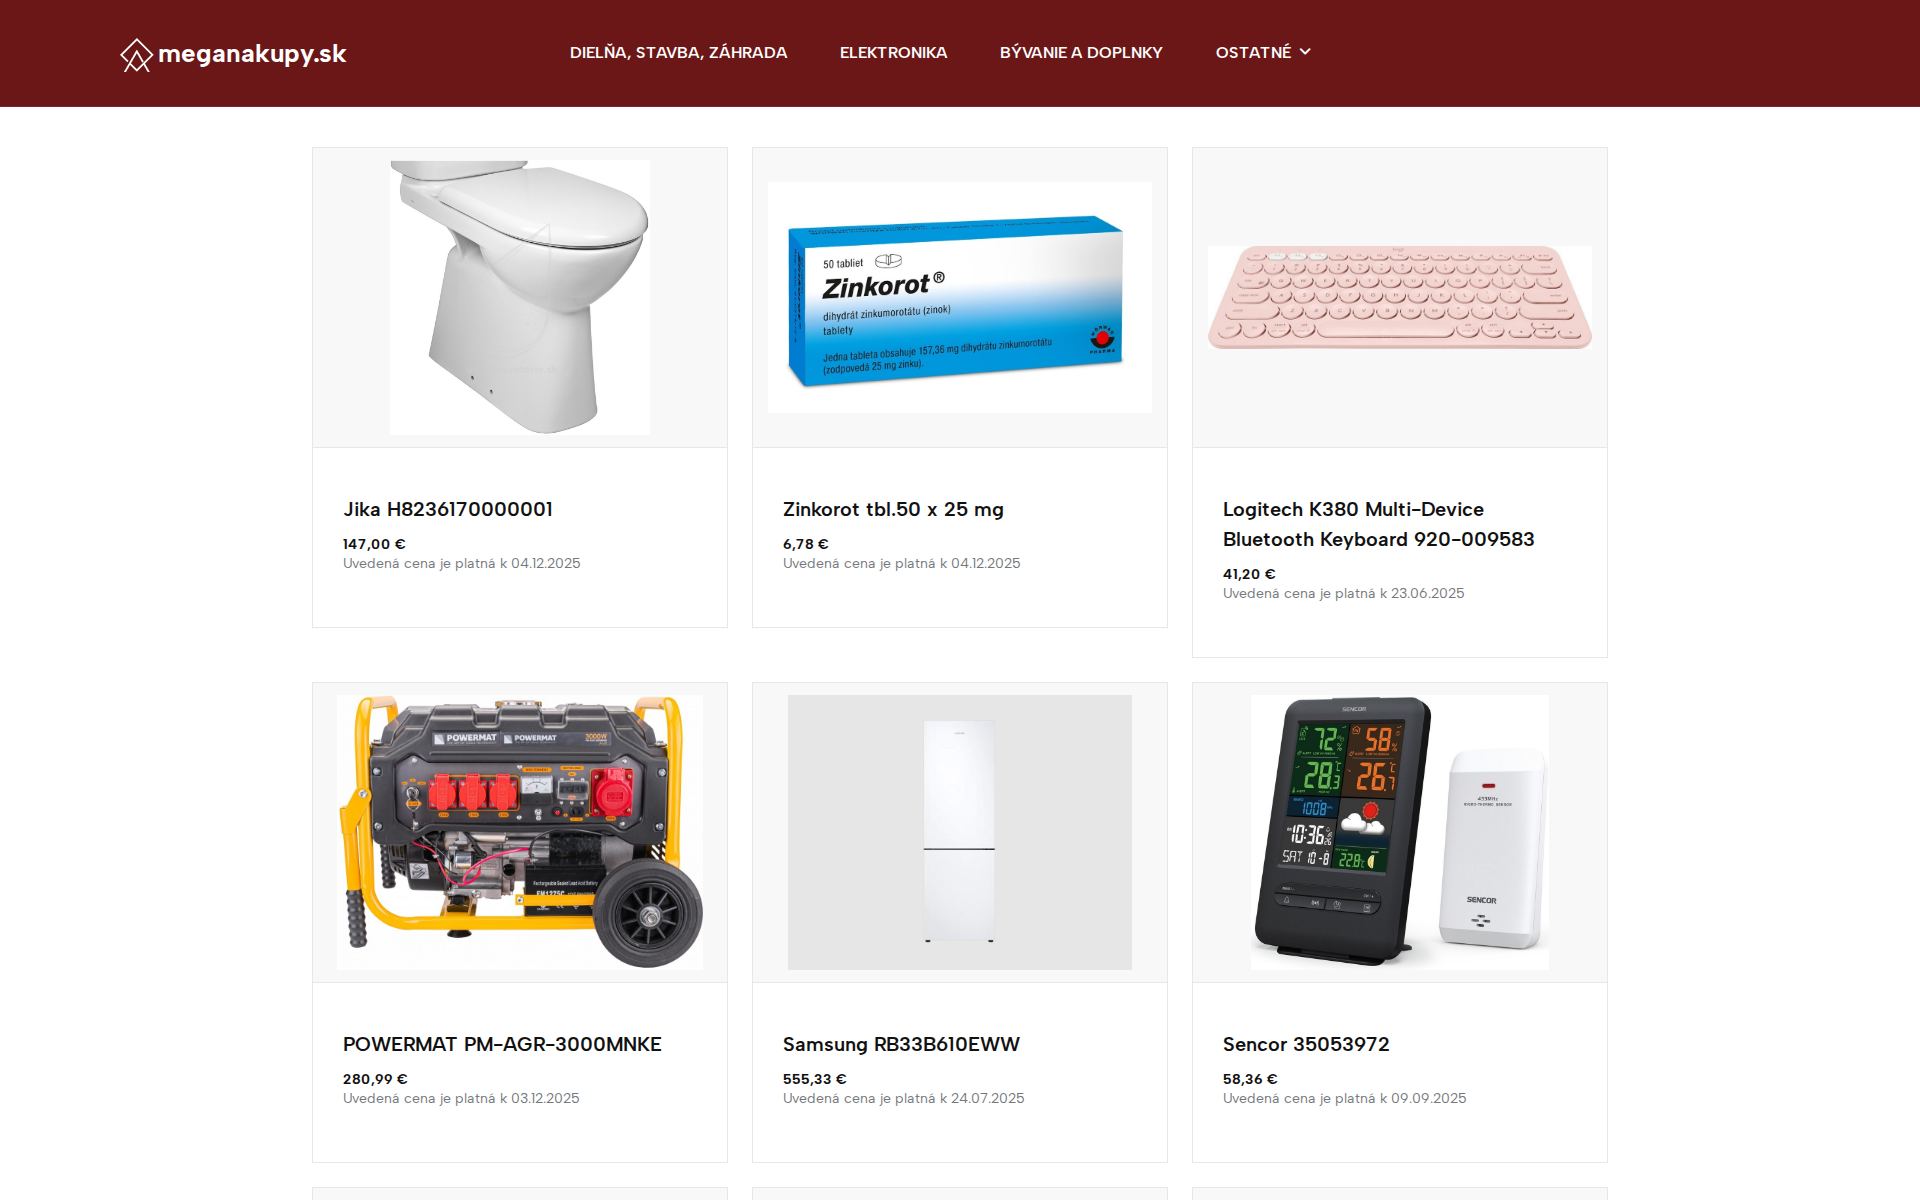Click the meganakupy.sk logo icon

tap(136, 54)
